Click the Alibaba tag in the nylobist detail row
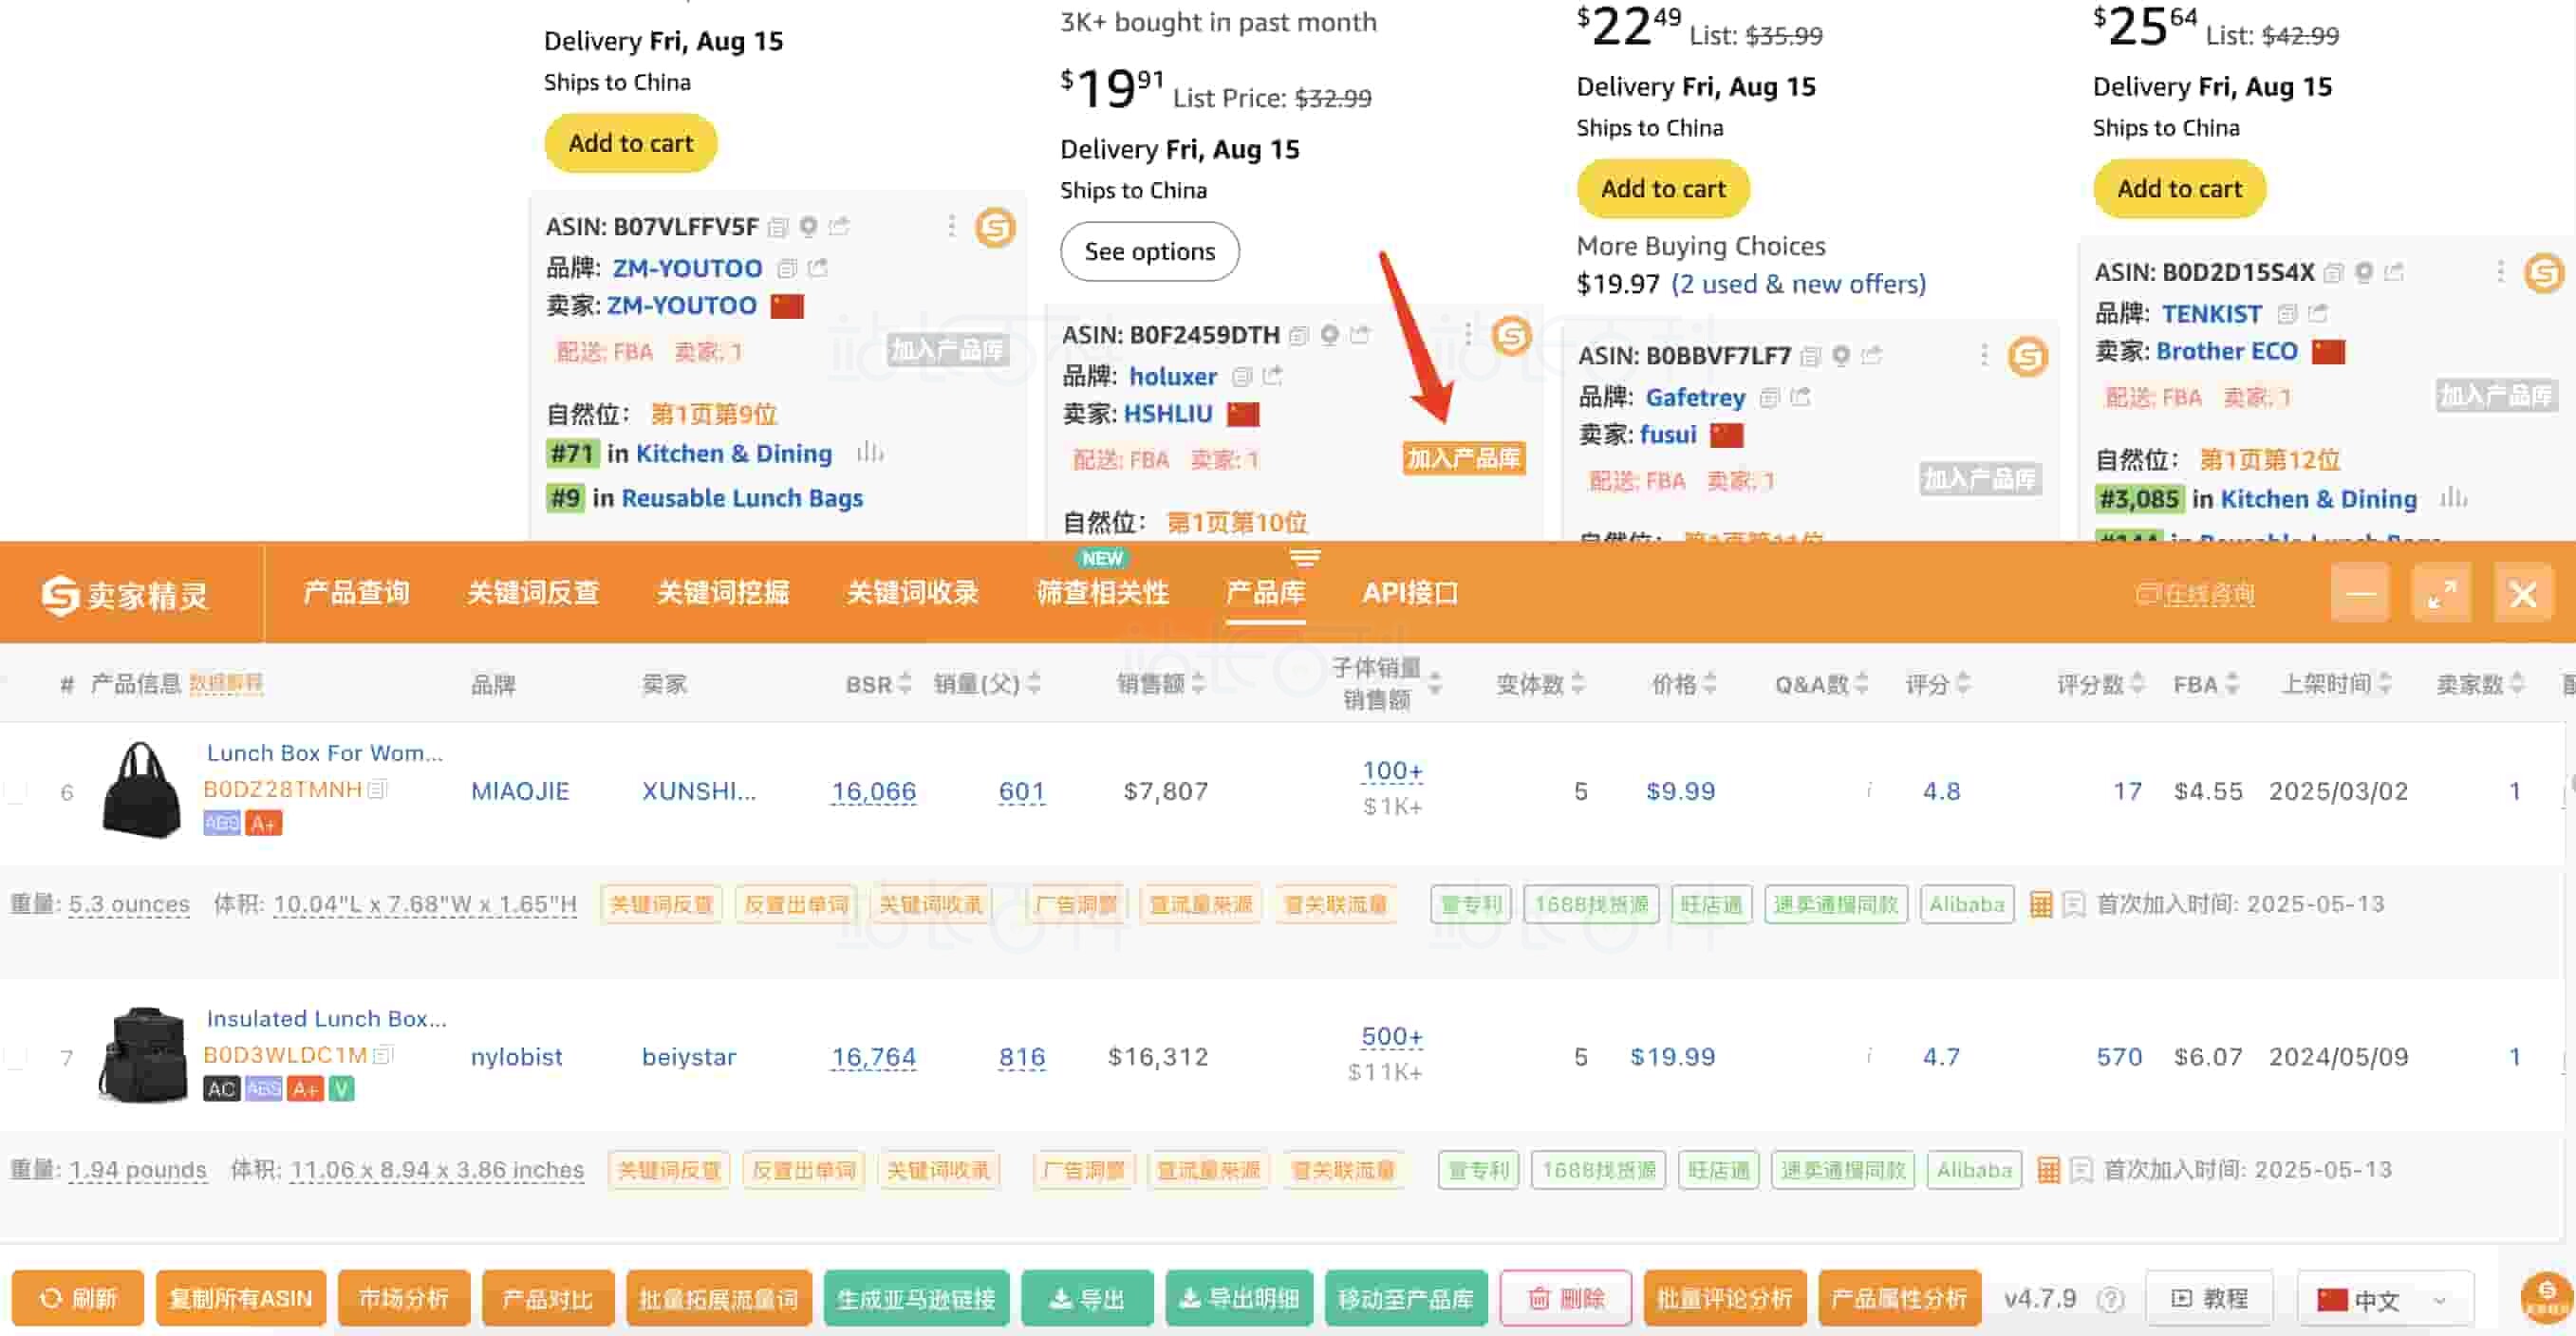This screenshot has width=2576, height=1336. click(x=1974, y=1170)
